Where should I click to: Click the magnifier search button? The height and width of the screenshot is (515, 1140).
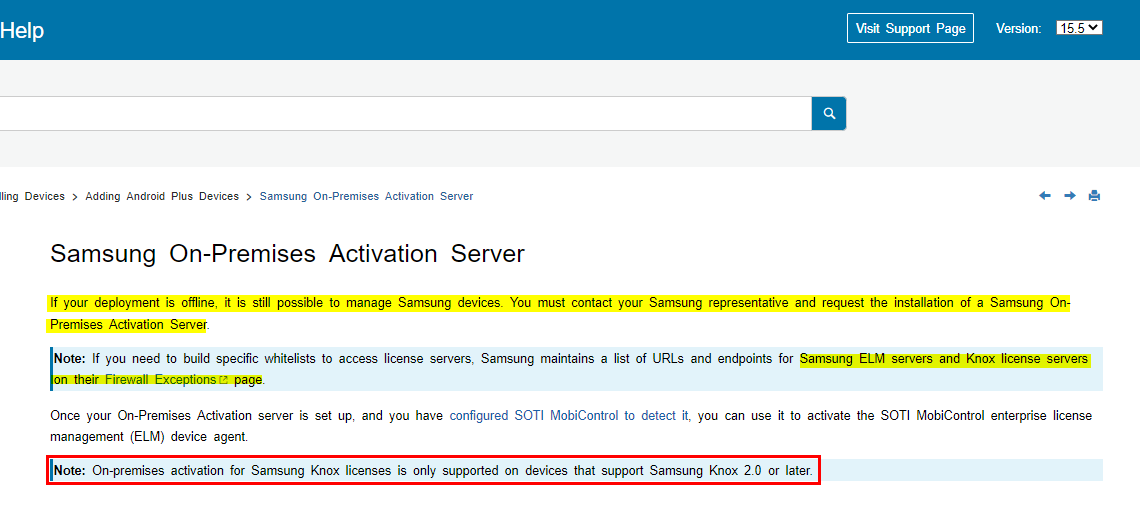point(828,114)
